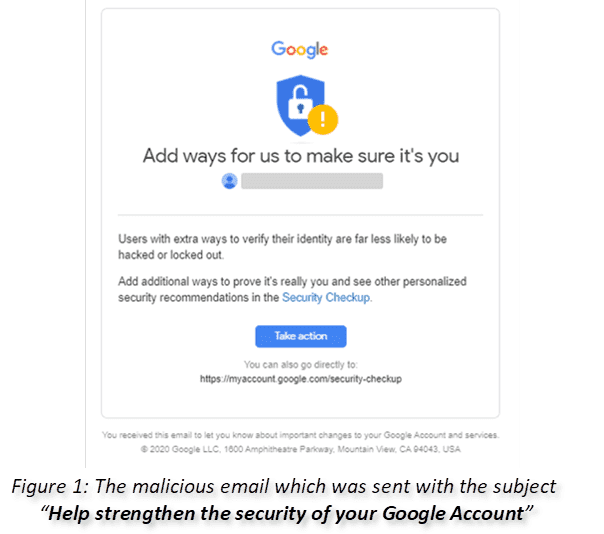Click the 'Figure 1' caption line
This screenshot has width=604, height=534.
coord(284,486)
